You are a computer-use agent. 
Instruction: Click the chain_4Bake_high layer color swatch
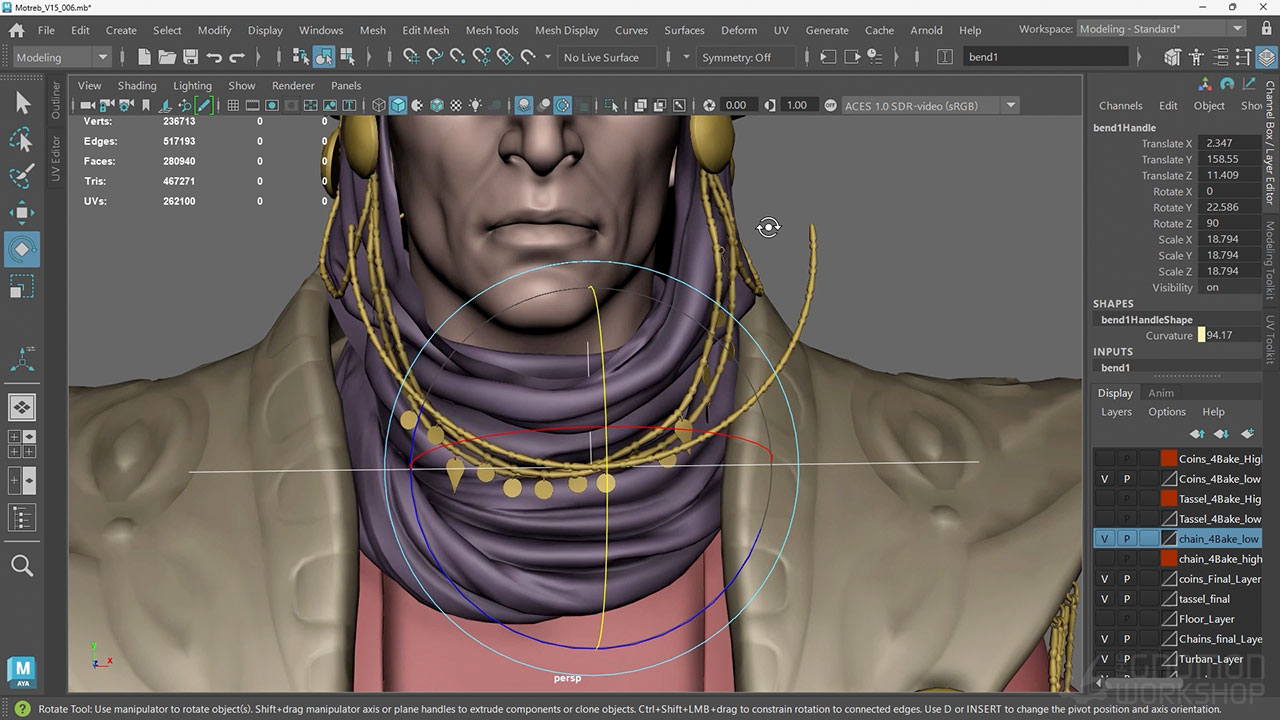tap(1168, 559)
